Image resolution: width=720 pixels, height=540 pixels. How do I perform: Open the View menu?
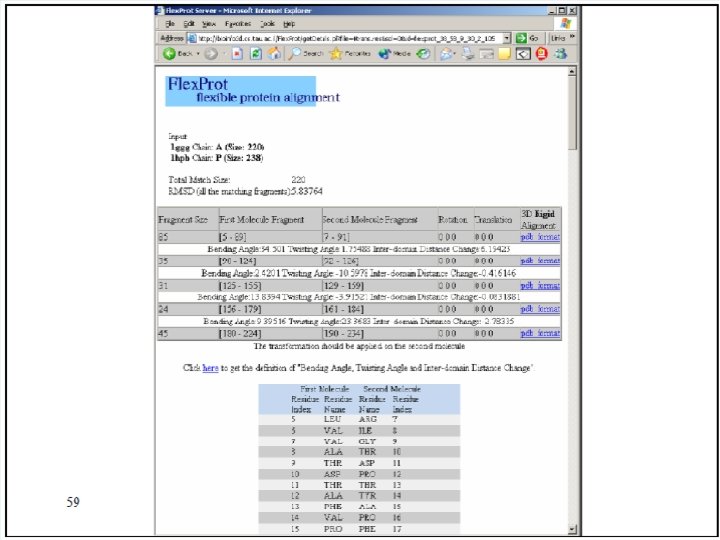tap(208, 24)
